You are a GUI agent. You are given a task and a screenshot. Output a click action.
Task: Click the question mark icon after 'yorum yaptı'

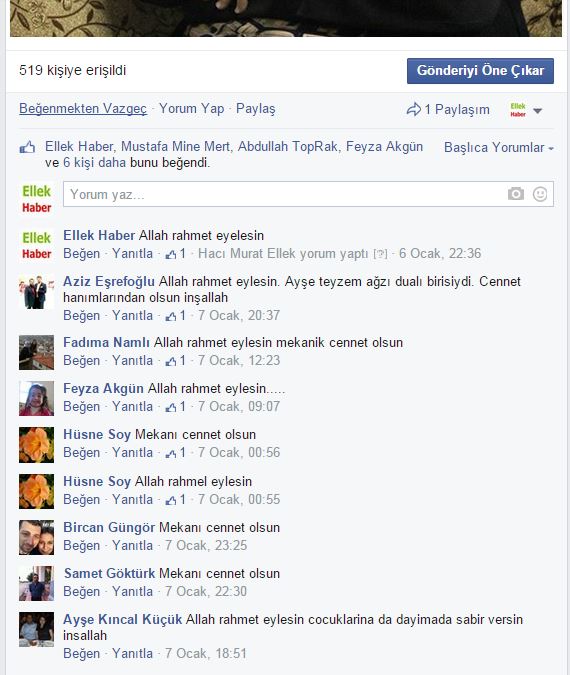click(x=380, y=254)
